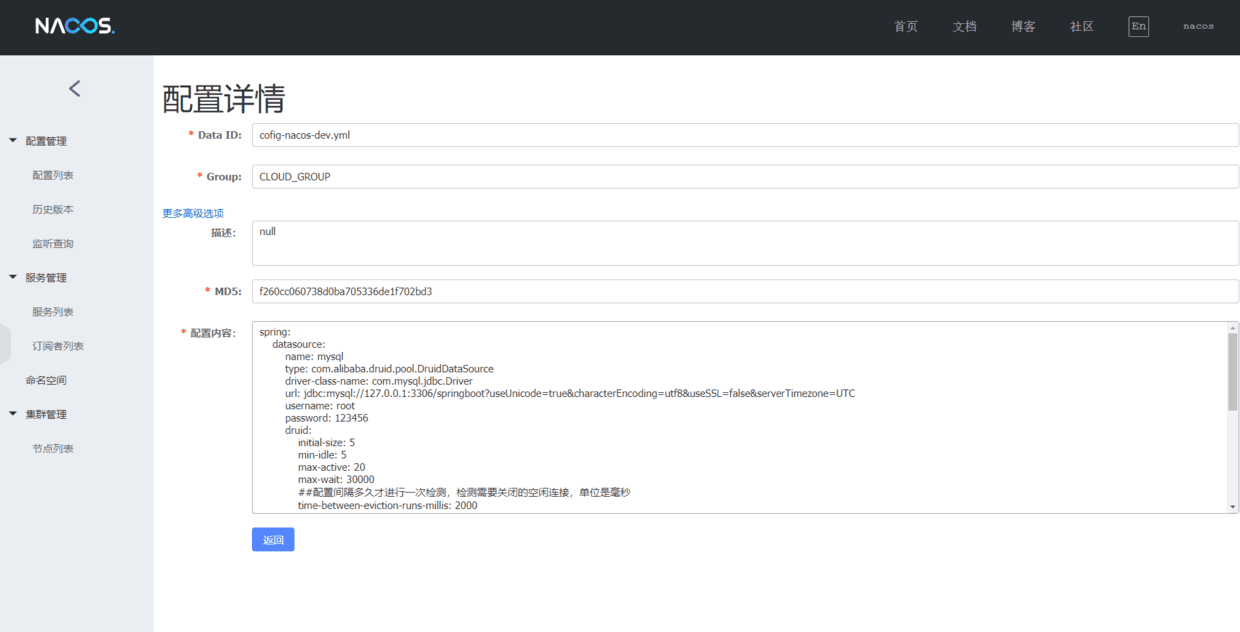Switch language with En button
Image resolution: width=1240 pixels, height=632 pixels.
click(x=1138, y=27)
